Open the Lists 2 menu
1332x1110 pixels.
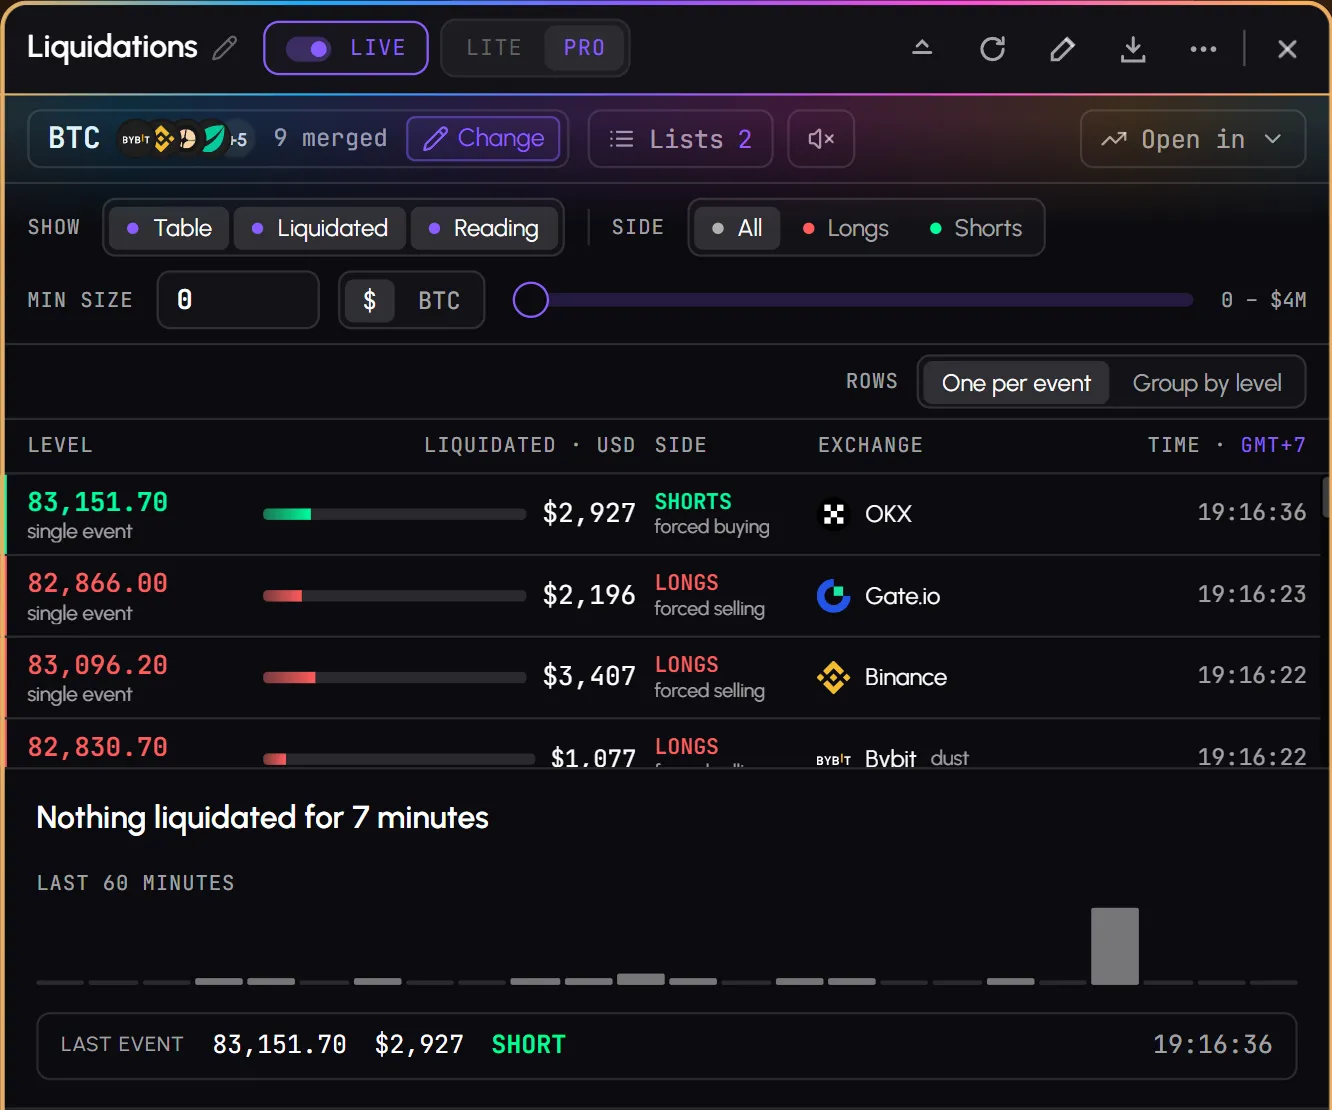tap(681, 139)
